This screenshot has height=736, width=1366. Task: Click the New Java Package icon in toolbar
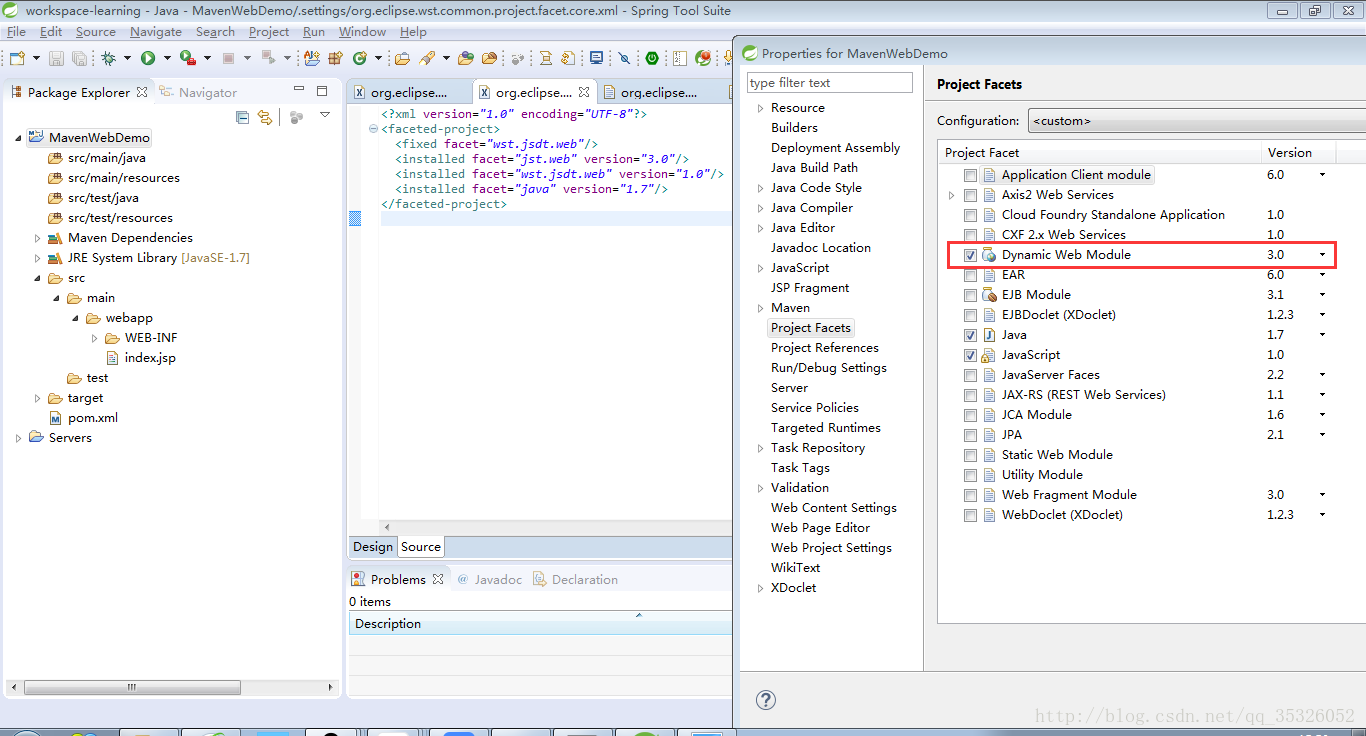click(x=337, y=58)
